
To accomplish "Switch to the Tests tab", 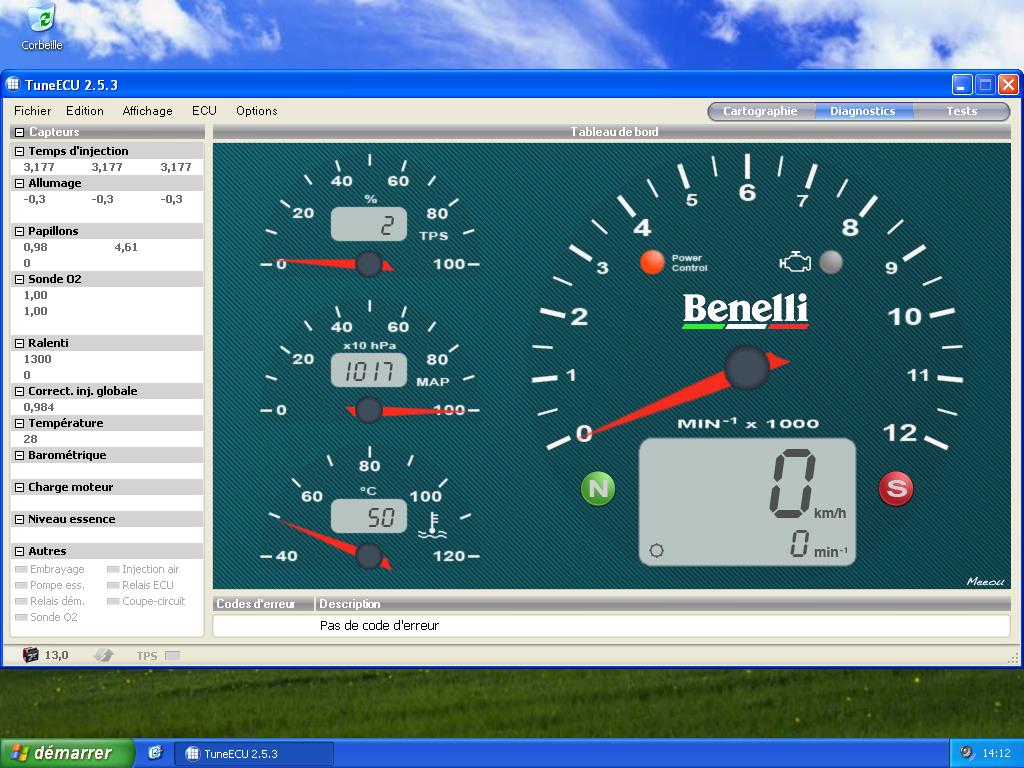I will click(961, 111).
